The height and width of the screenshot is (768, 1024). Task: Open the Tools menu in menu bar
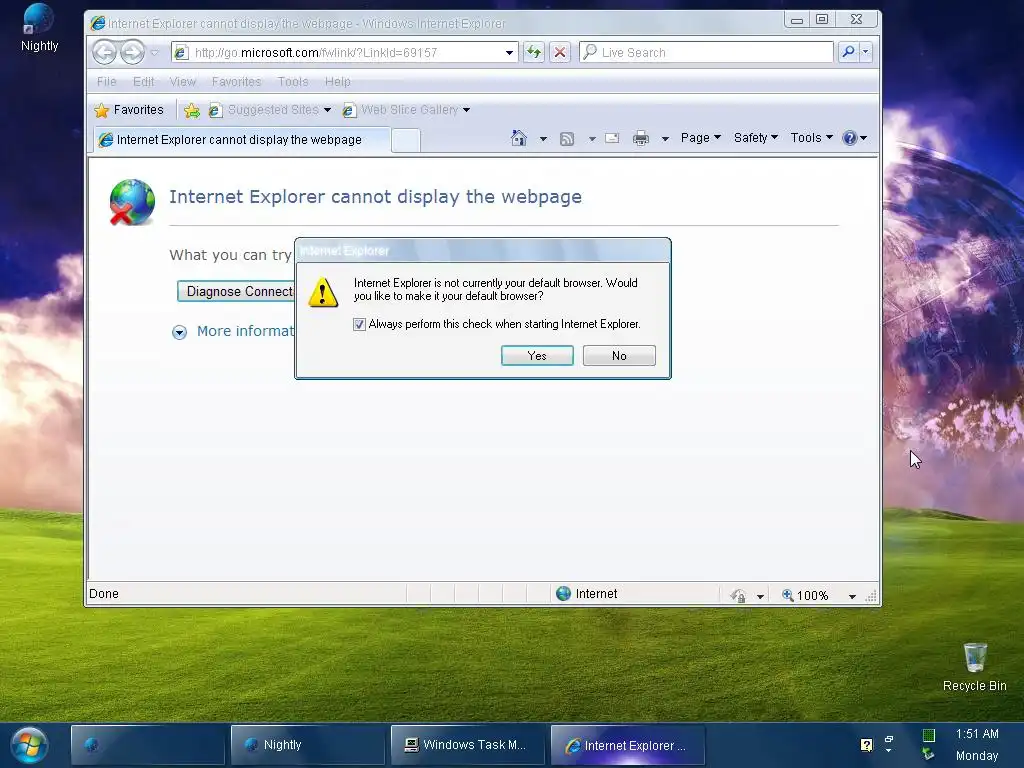293,82
